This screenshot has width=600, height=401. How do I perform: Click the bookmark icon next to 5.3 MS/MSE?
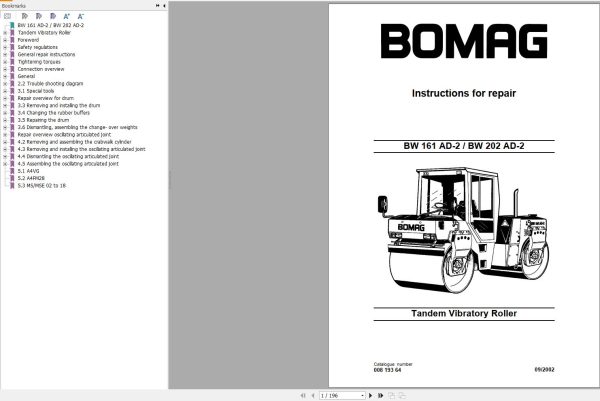pos(12,186)
